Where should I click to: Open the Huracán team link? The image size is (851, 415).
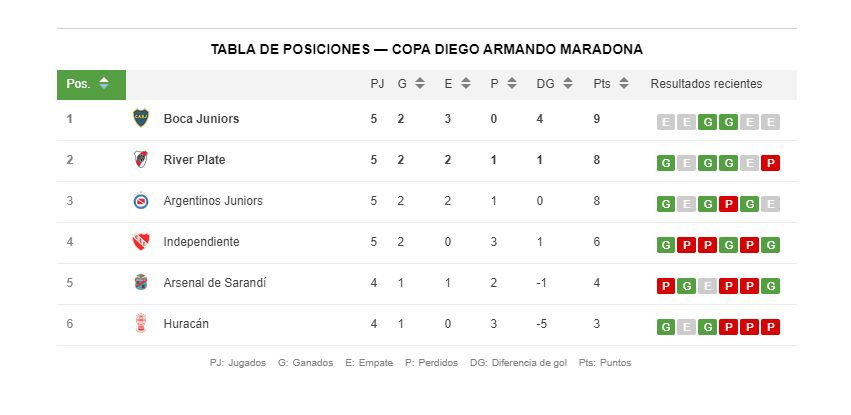(x=186, y=324)
